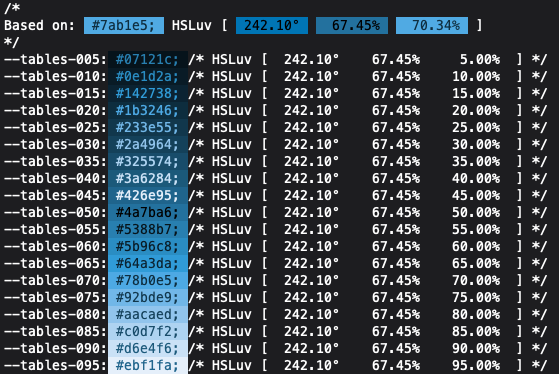
Task: Click the 15.00% lightness value
Action: point(476,93)
